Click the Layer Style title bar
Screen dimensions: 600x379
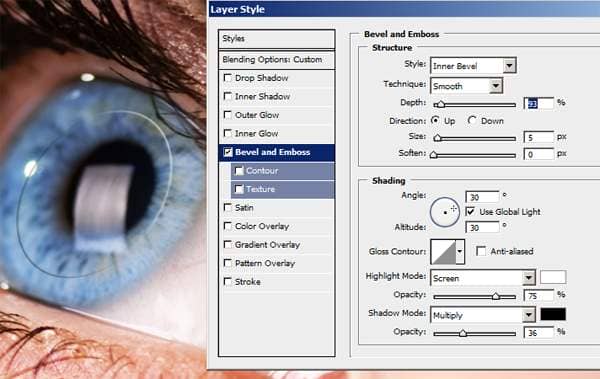pos(404,9)
